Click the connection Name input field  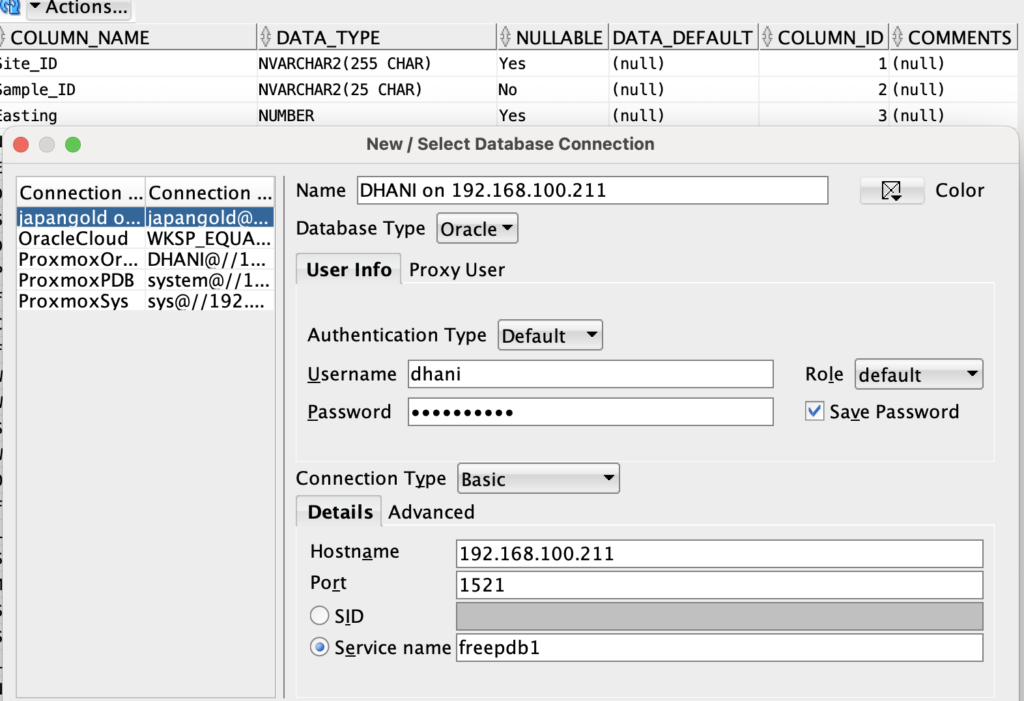click(x=592, y=190)
